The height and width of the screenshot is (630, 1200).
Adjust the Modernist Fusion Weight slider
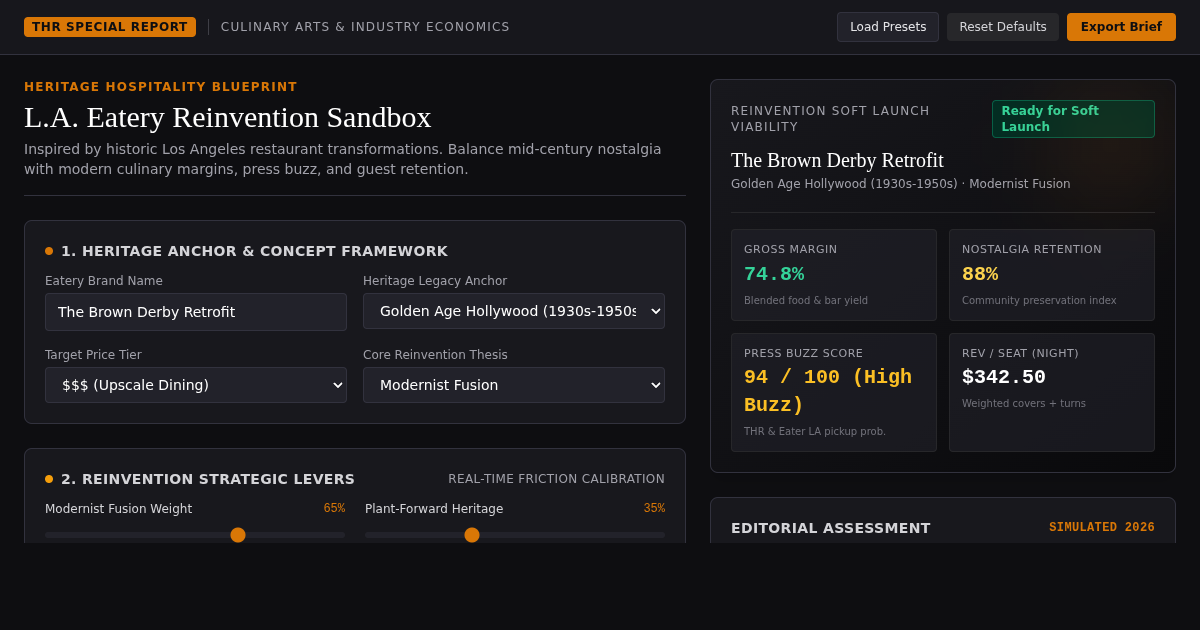195,535
